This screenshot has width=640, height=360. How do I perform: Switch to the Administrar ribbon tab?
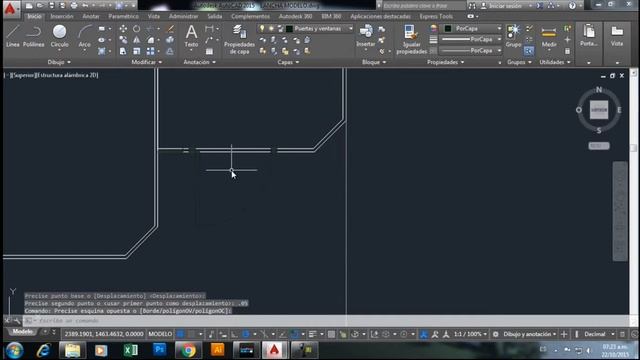(x=184, y=16)
